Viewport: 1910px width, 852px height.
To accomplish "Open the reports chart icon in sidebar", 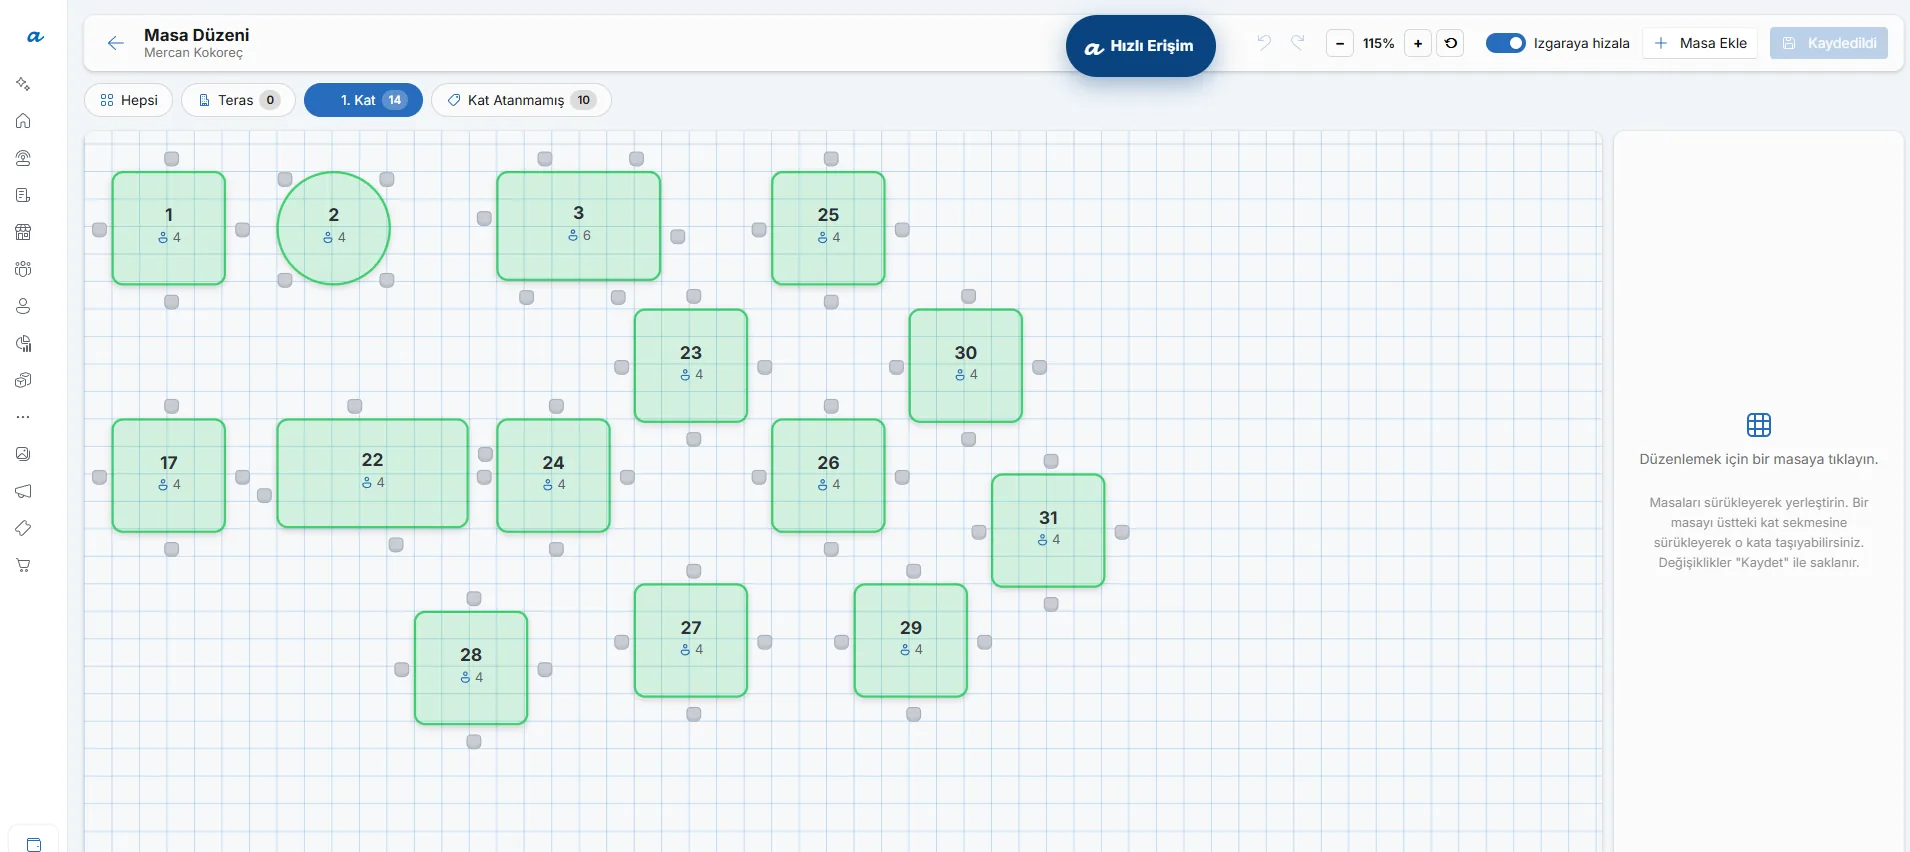I will (23, 343).
